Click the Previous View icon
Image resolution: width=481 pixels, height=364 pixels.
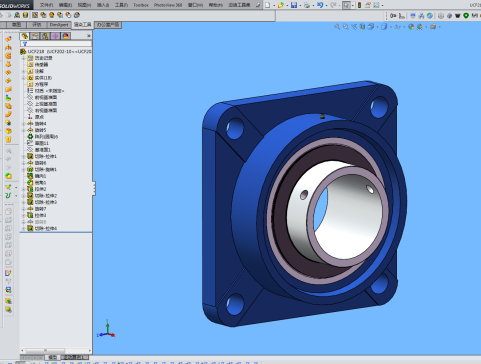354,27
